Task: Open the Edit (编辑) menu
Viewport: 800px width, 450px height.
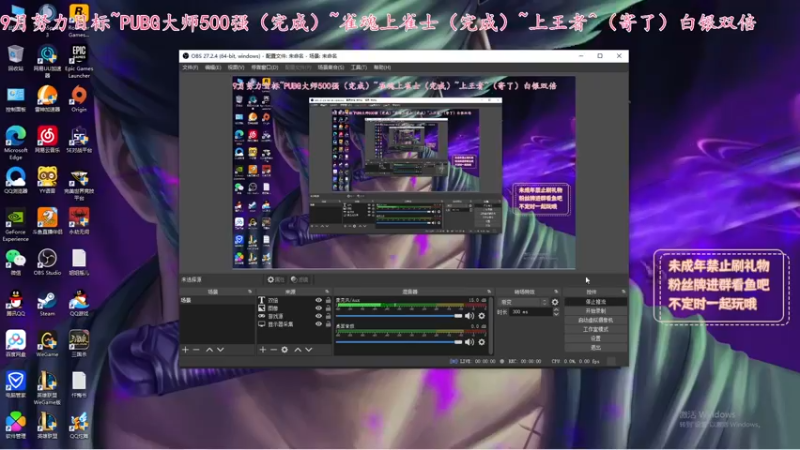Action: 213,67
